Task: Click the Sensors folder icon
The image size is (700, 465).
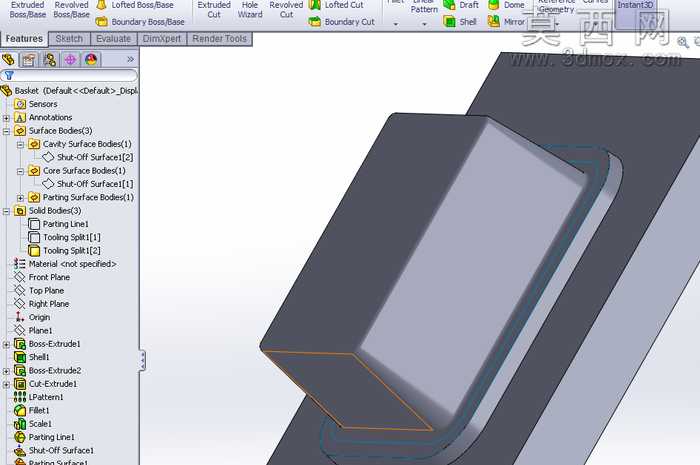Action: (20, 104)
